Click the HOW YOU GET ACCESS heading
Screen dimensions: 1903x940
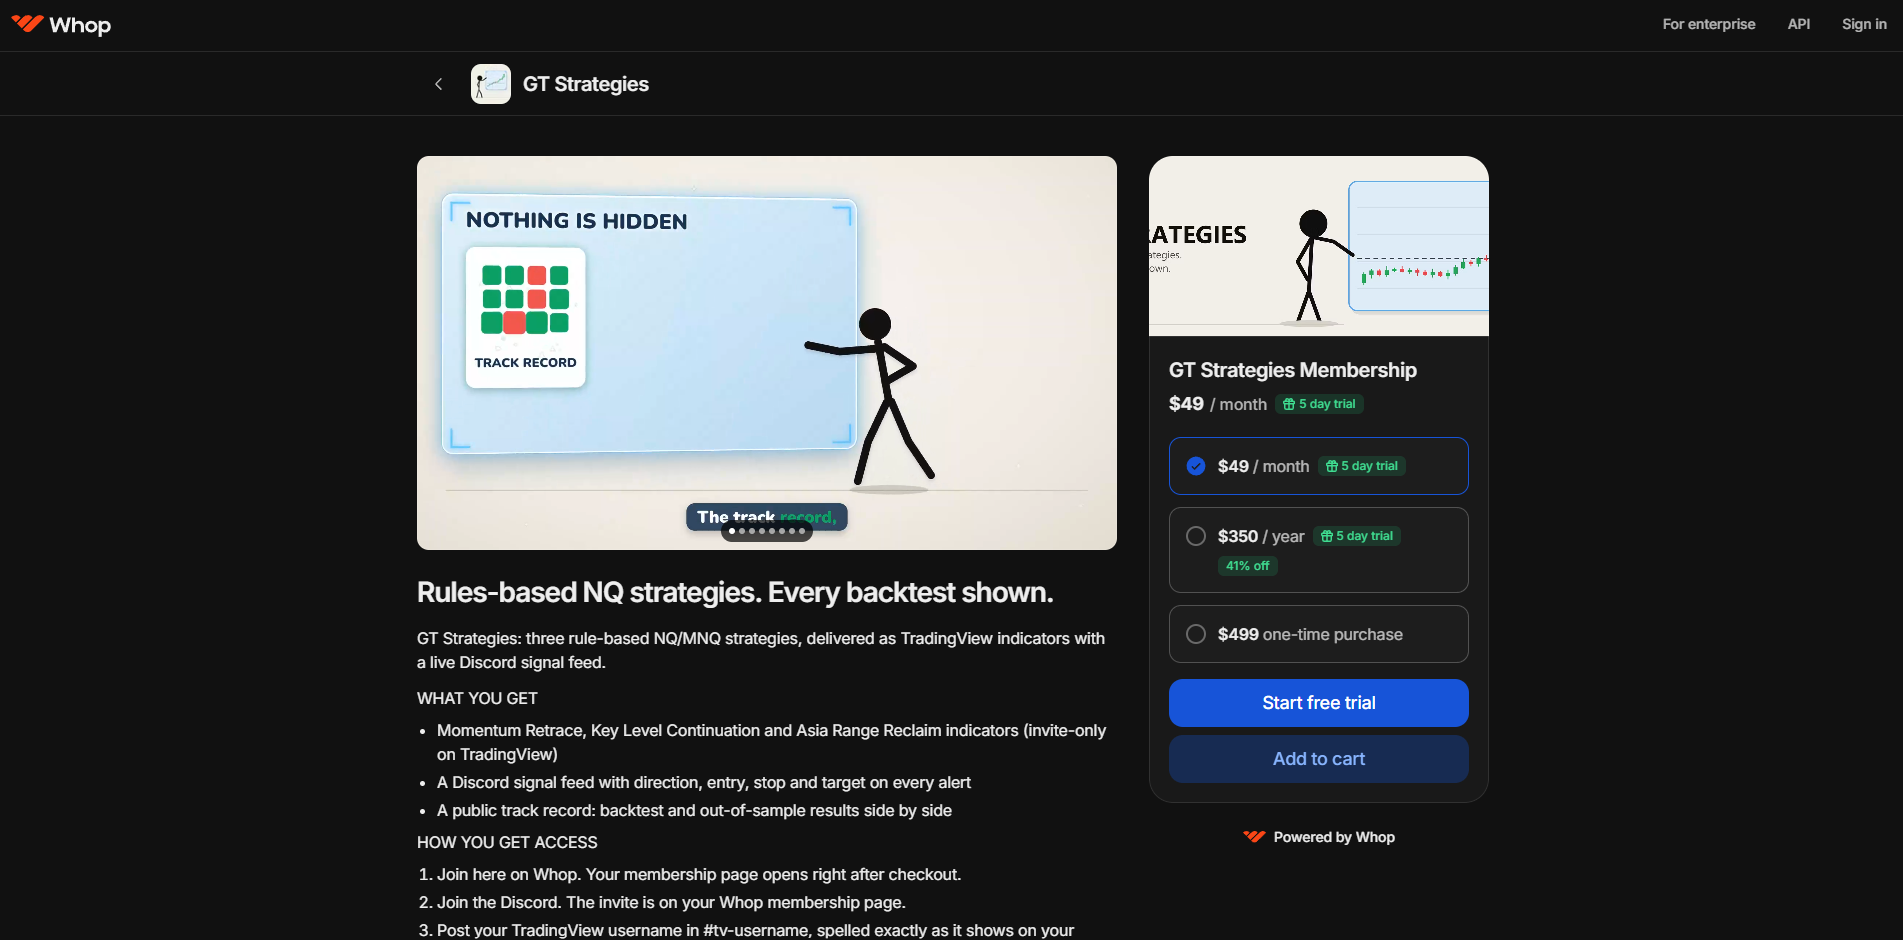coord(507,842)
